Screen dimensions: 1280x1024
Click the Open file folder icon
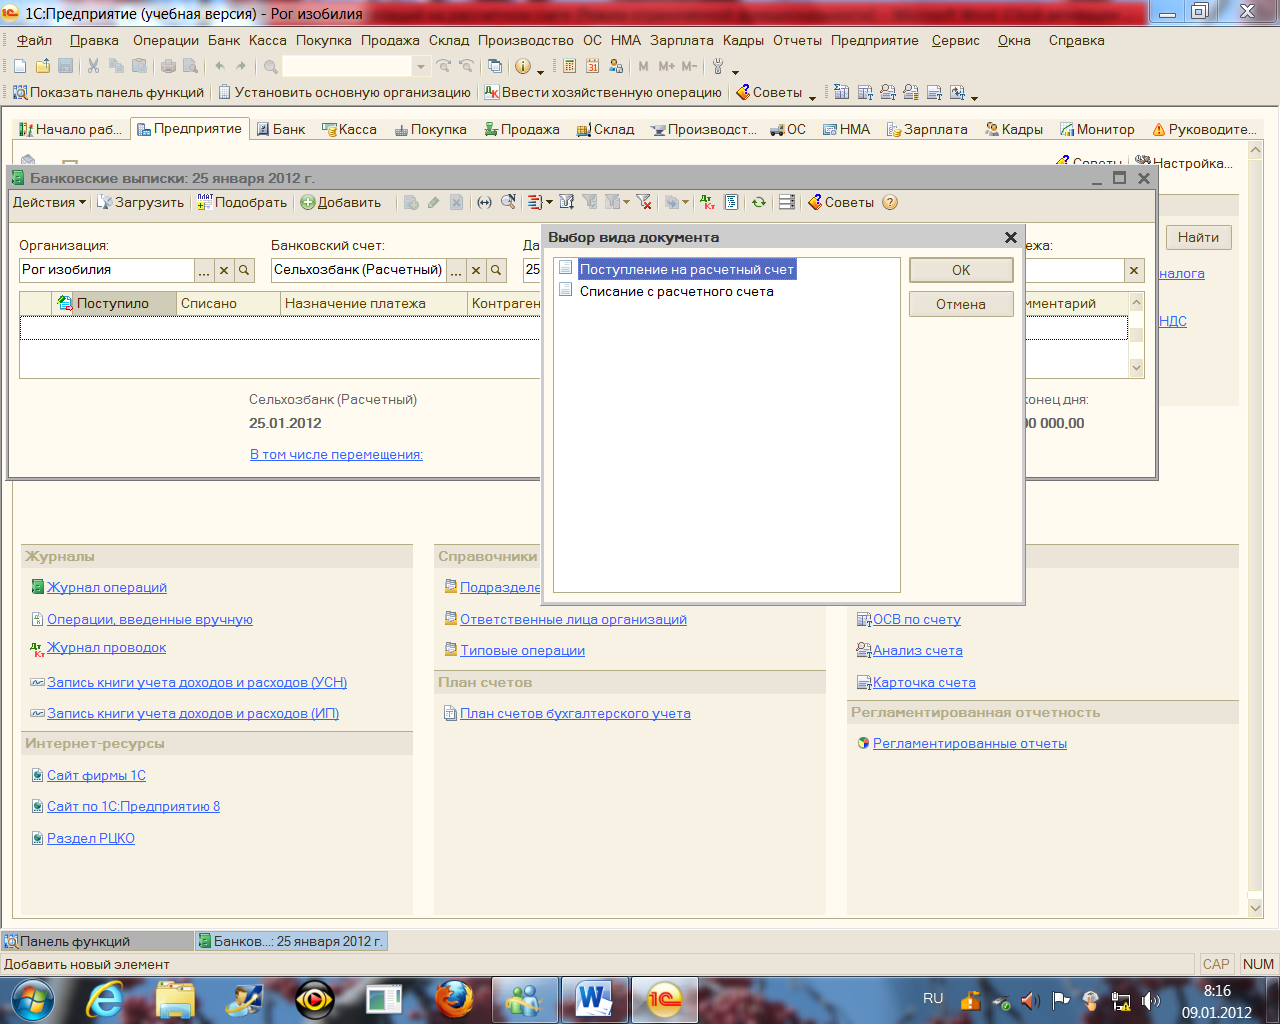coord(43,66)
